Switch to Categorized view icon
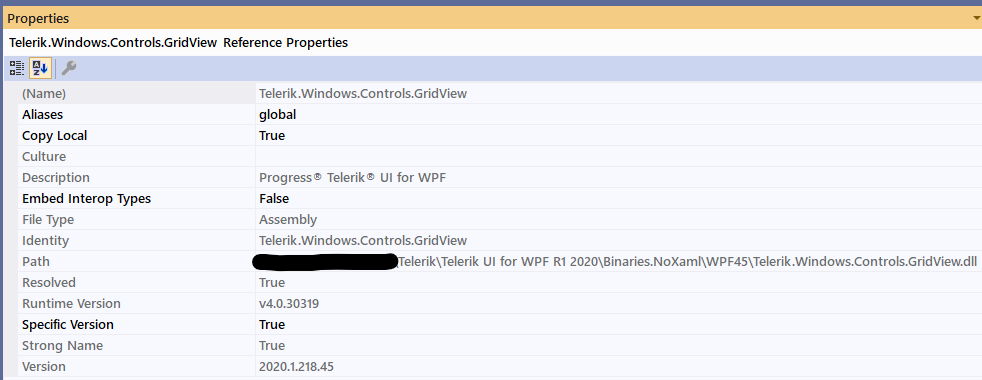Viewport: 982px width, 380px height. (x=17, y=68)
